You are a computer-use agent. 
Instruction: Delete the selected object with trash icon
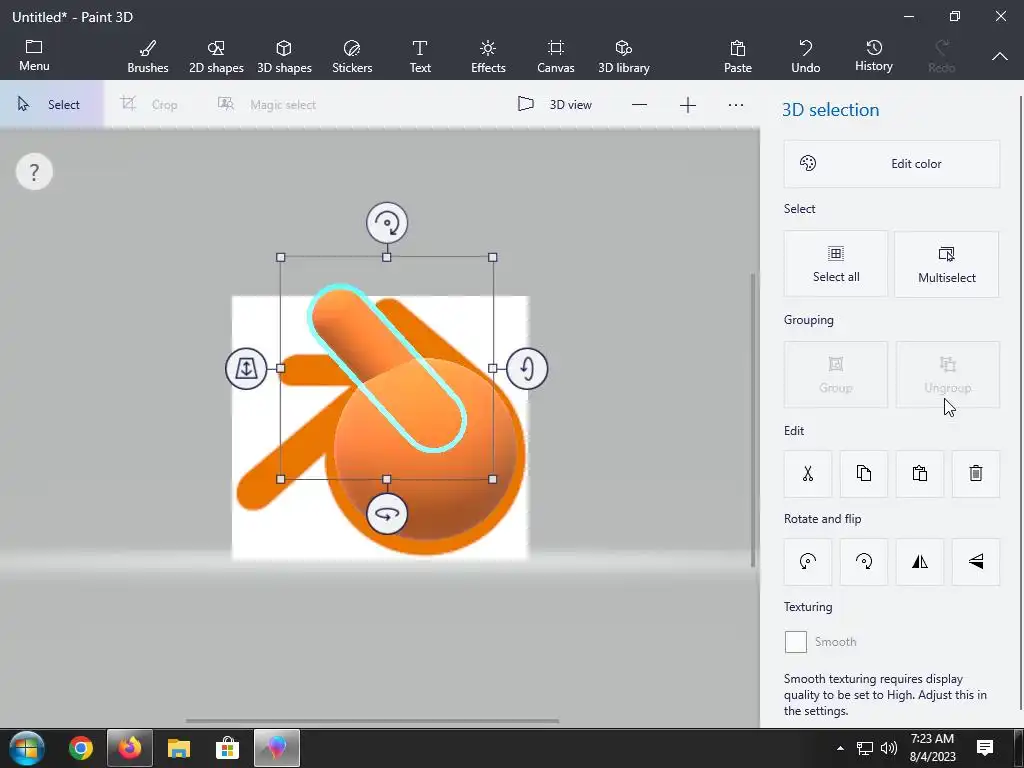pos(976,473)
